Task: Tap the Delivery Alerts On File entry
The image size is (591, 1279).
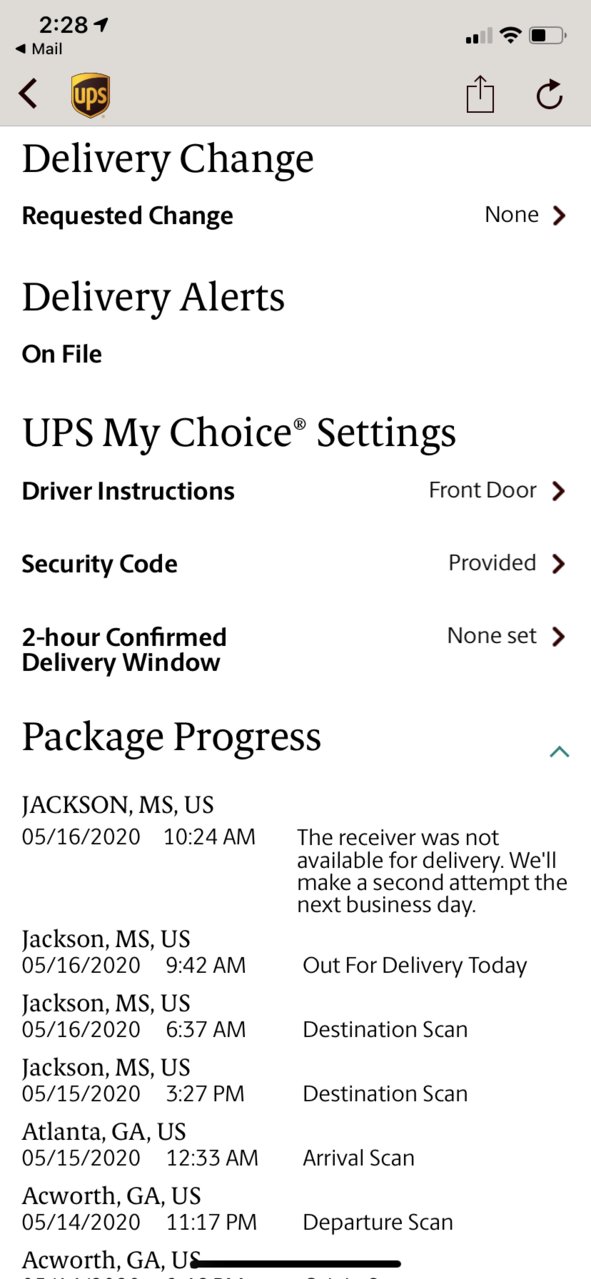Action: point(62,354)
